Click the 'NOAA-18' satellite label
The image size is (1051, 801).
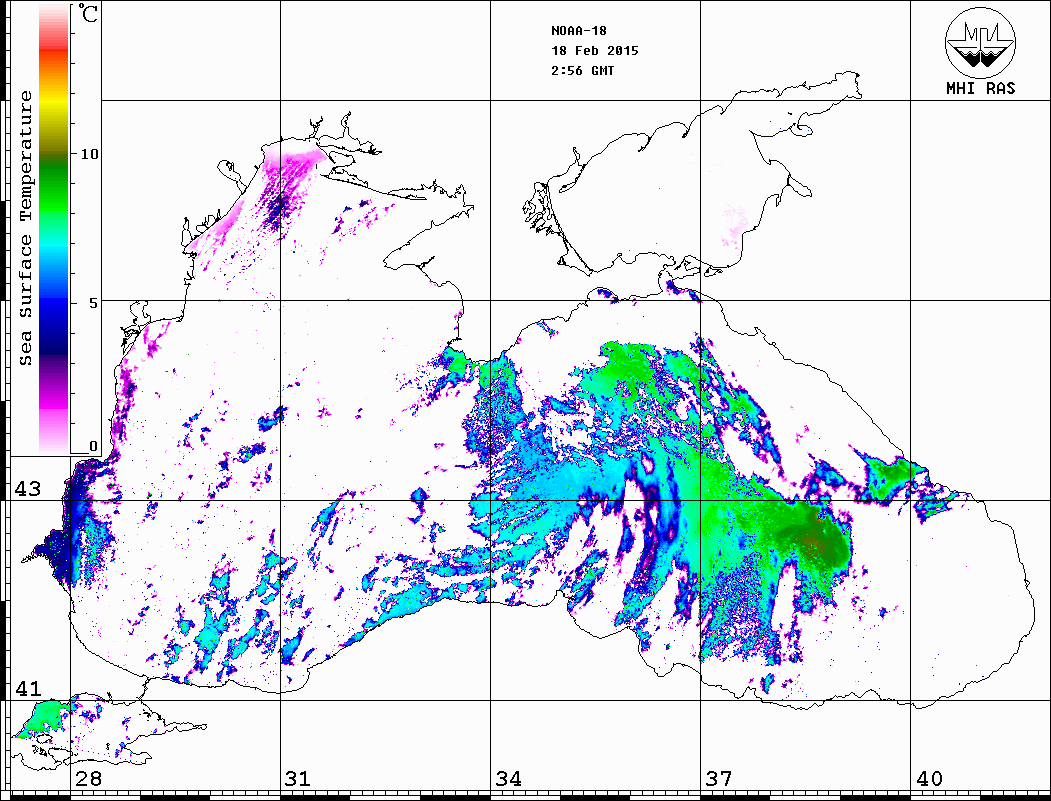pos(579,31)
